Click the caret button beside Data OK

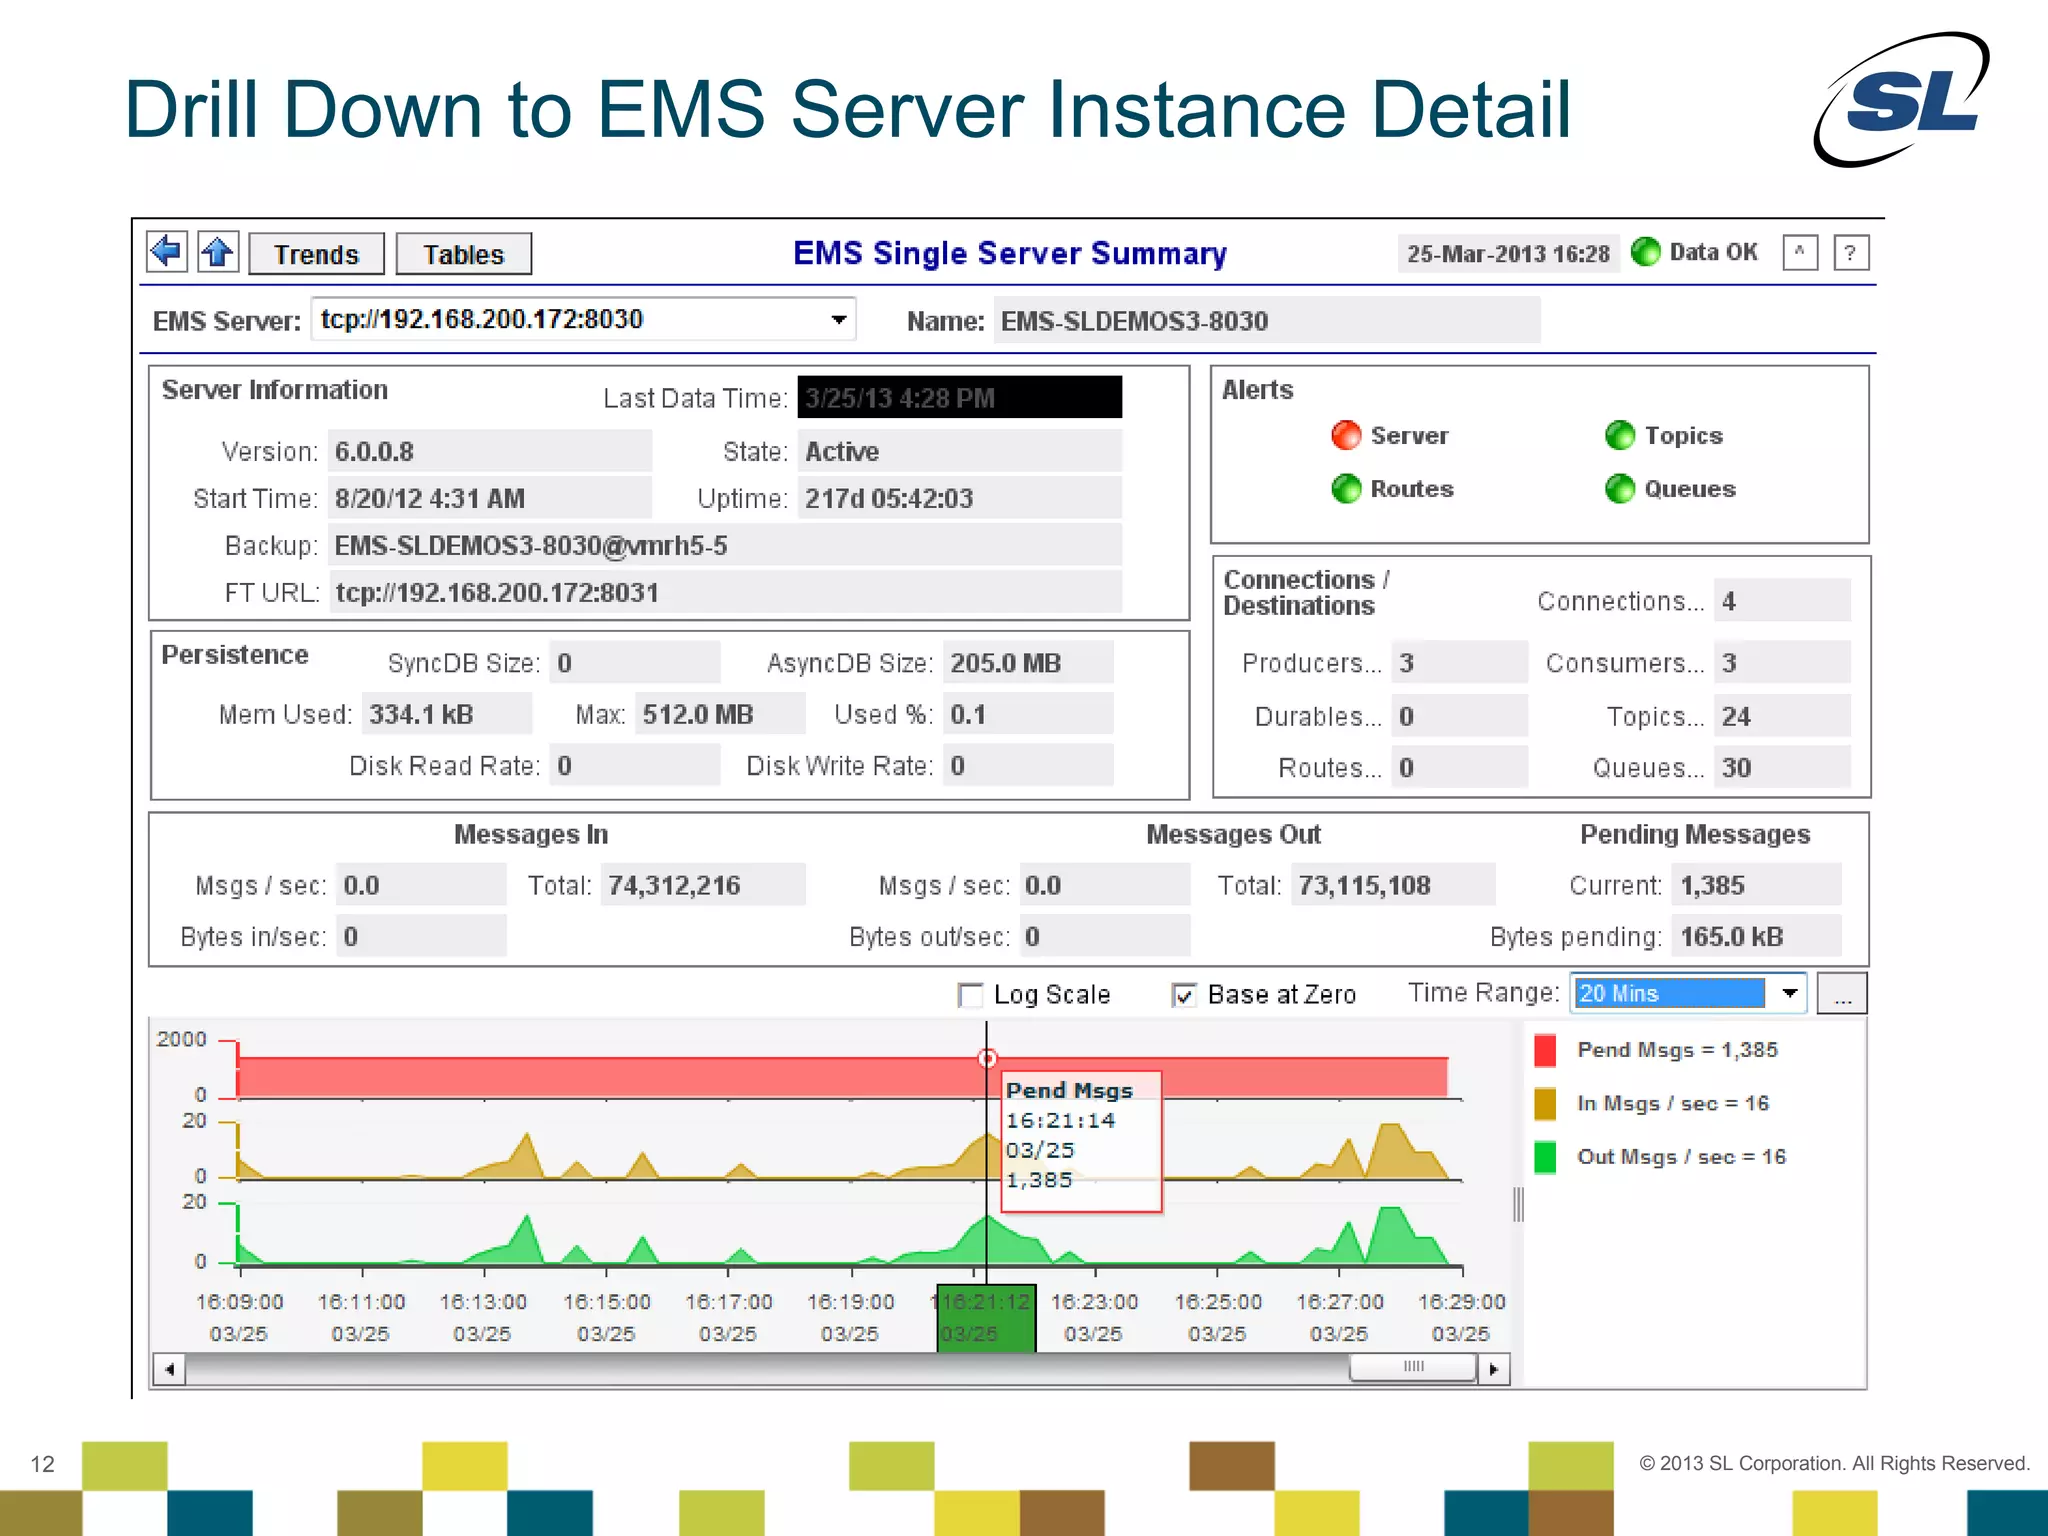tap(1799, 253)
